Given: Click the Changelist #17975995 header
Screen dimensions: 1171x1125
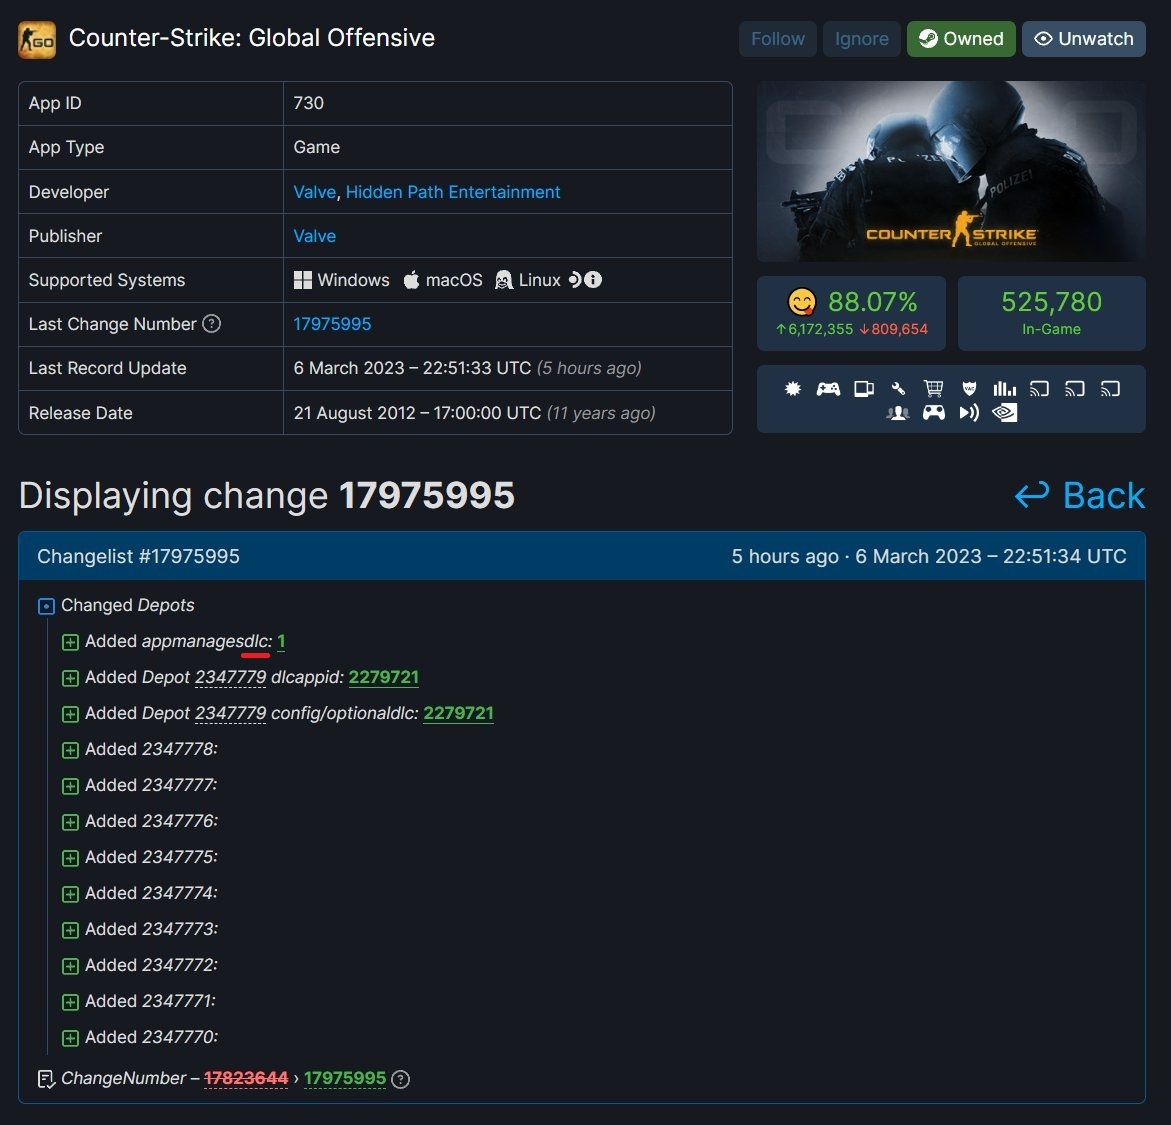Looking at the screenshot, I should click(x=138, y=556).
